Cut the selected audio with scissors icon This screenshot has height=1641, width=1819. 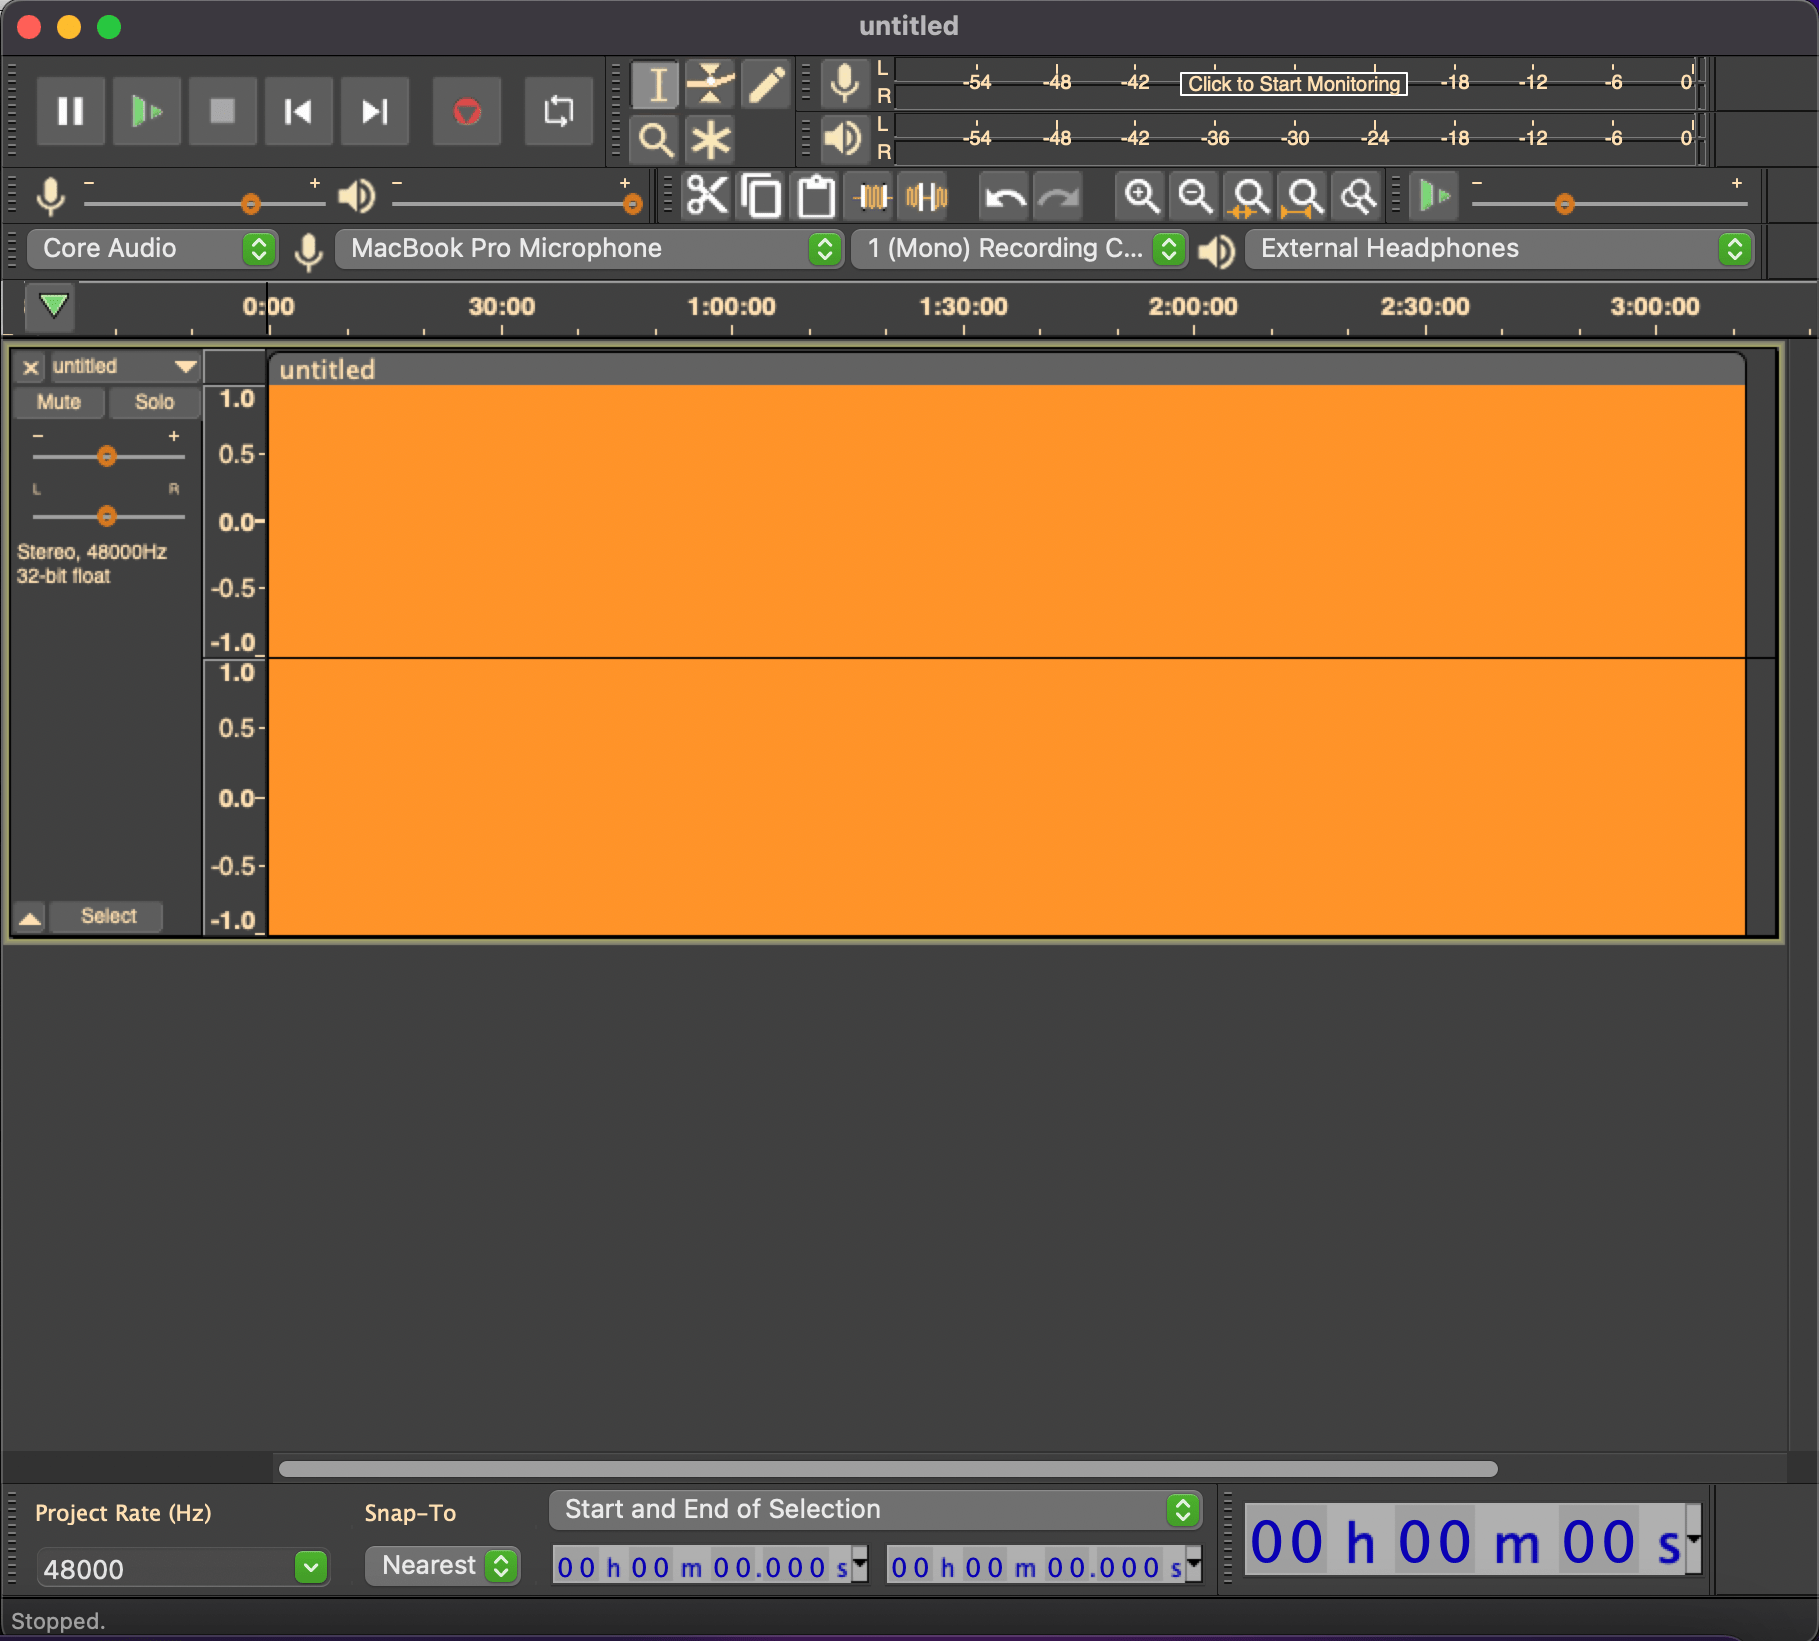(x=707, y=196)
